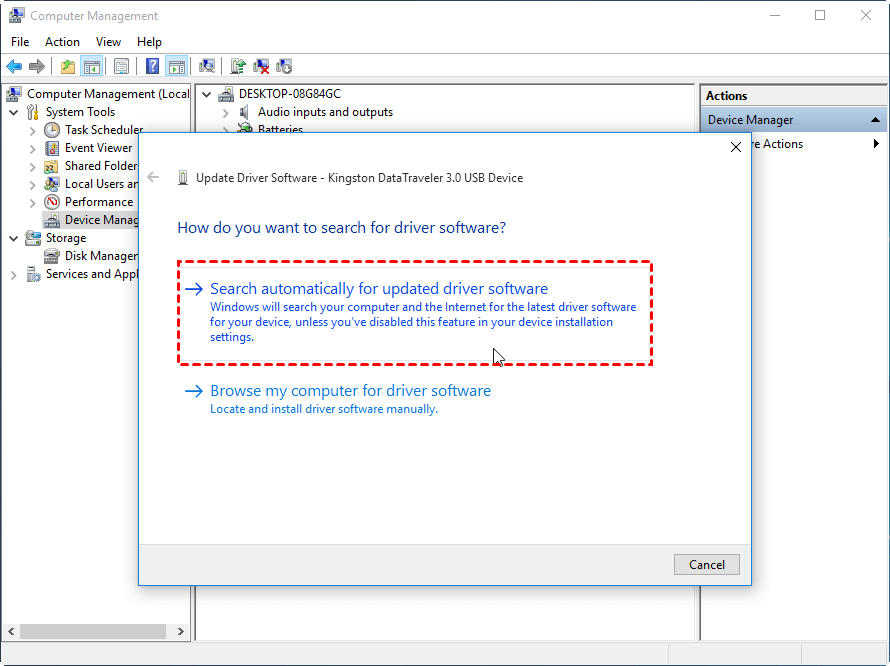
Task: Collapse the Device Manager actions section
Action: click(875, 120)
